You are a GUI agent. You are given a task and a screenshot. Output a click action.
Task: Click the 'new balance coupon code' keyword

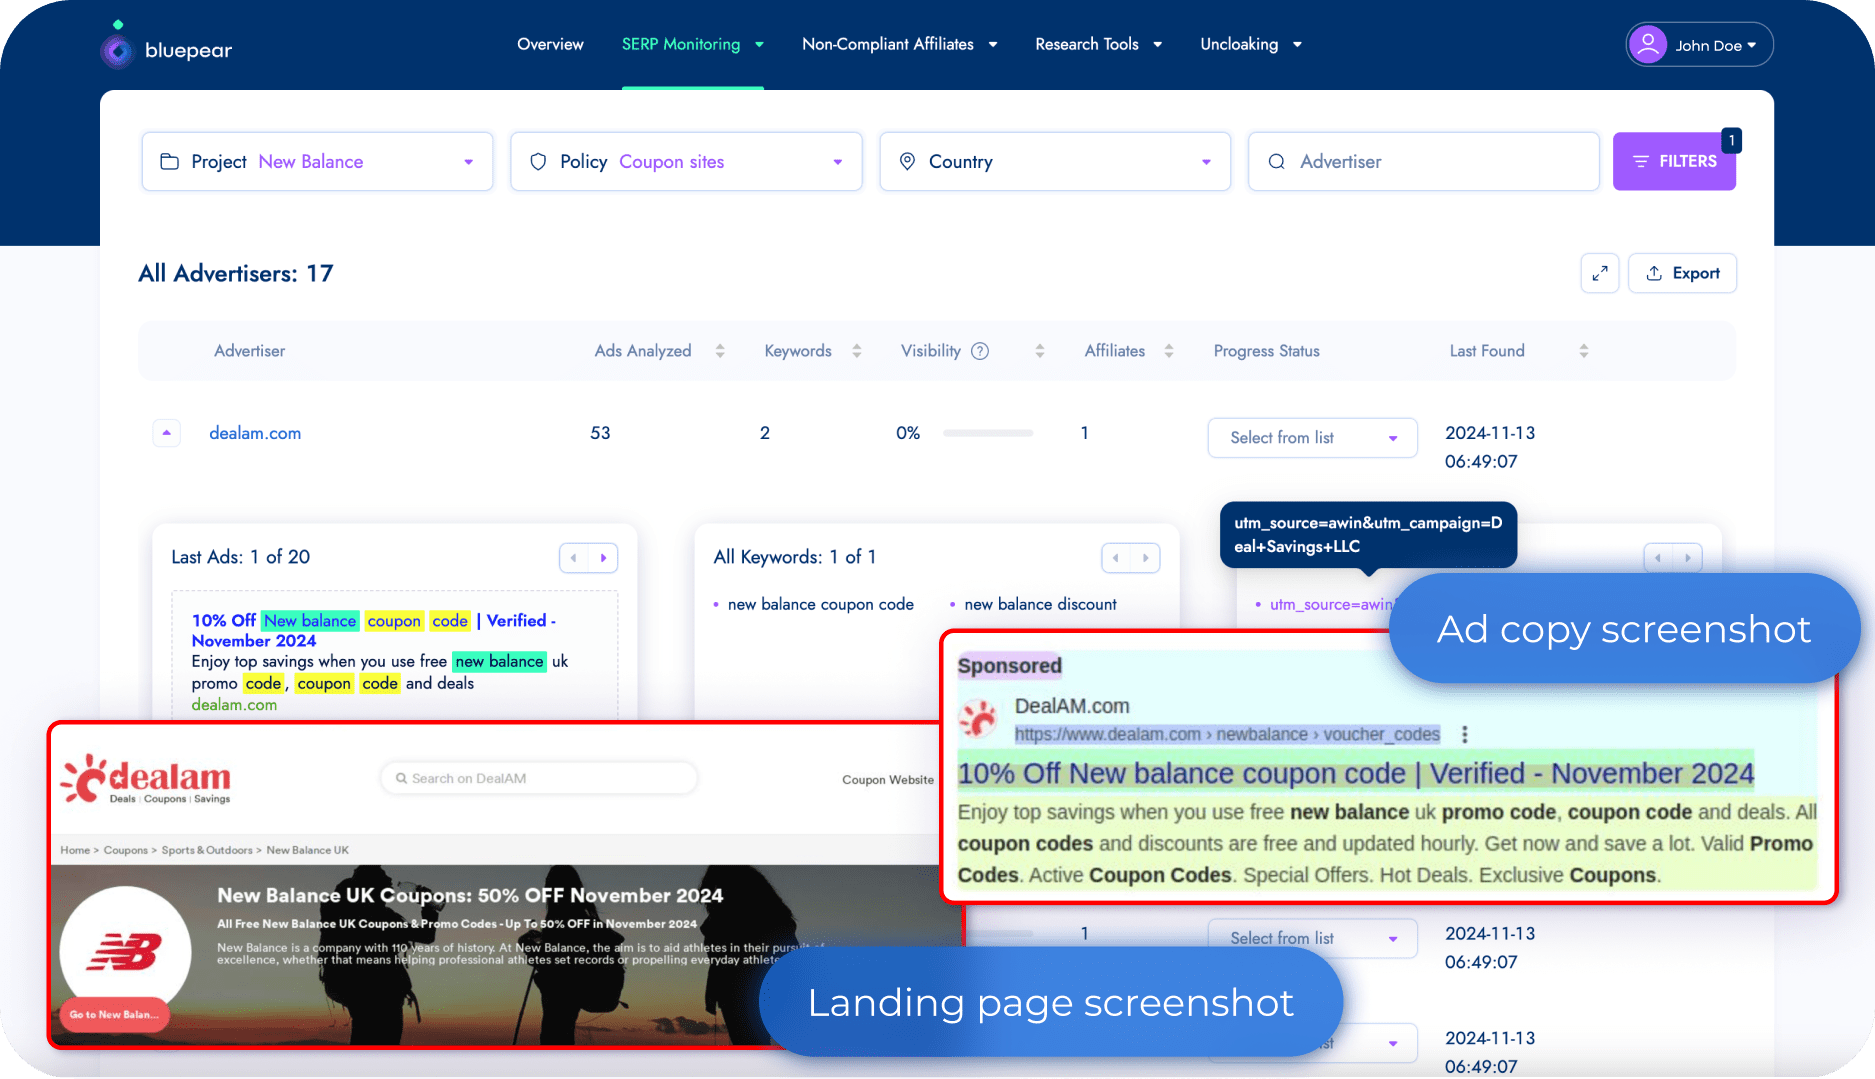820,604
